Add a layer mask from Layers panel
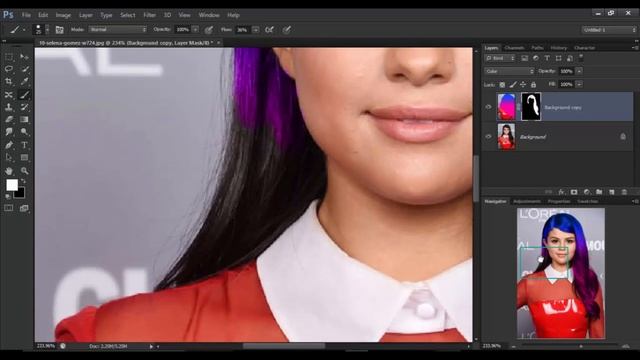This screenshot has height=360, width=640. click(x=574, y=192)
